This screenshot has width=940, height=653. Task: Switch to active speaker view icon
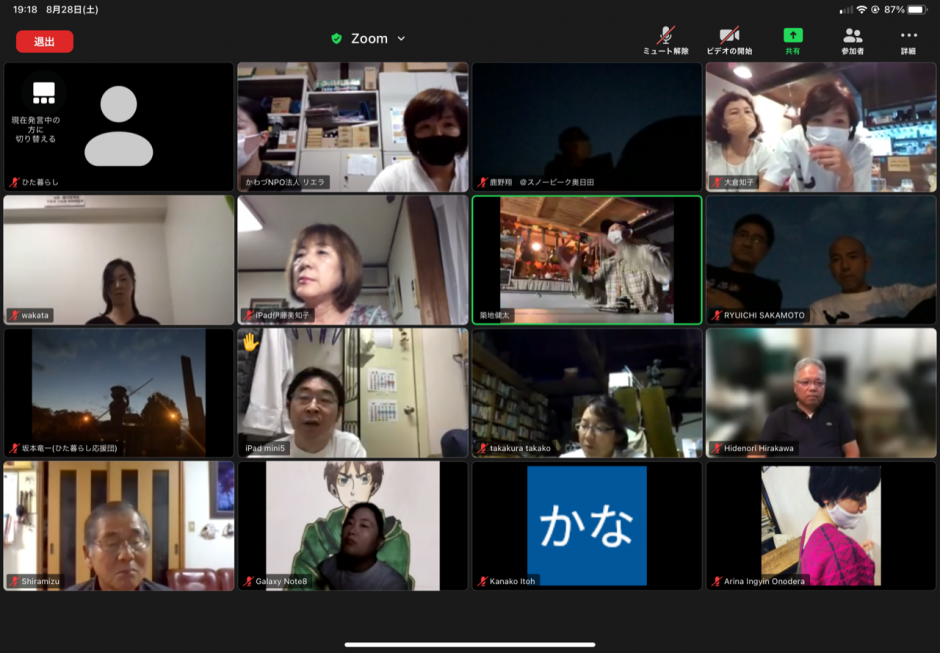(43, 93)
